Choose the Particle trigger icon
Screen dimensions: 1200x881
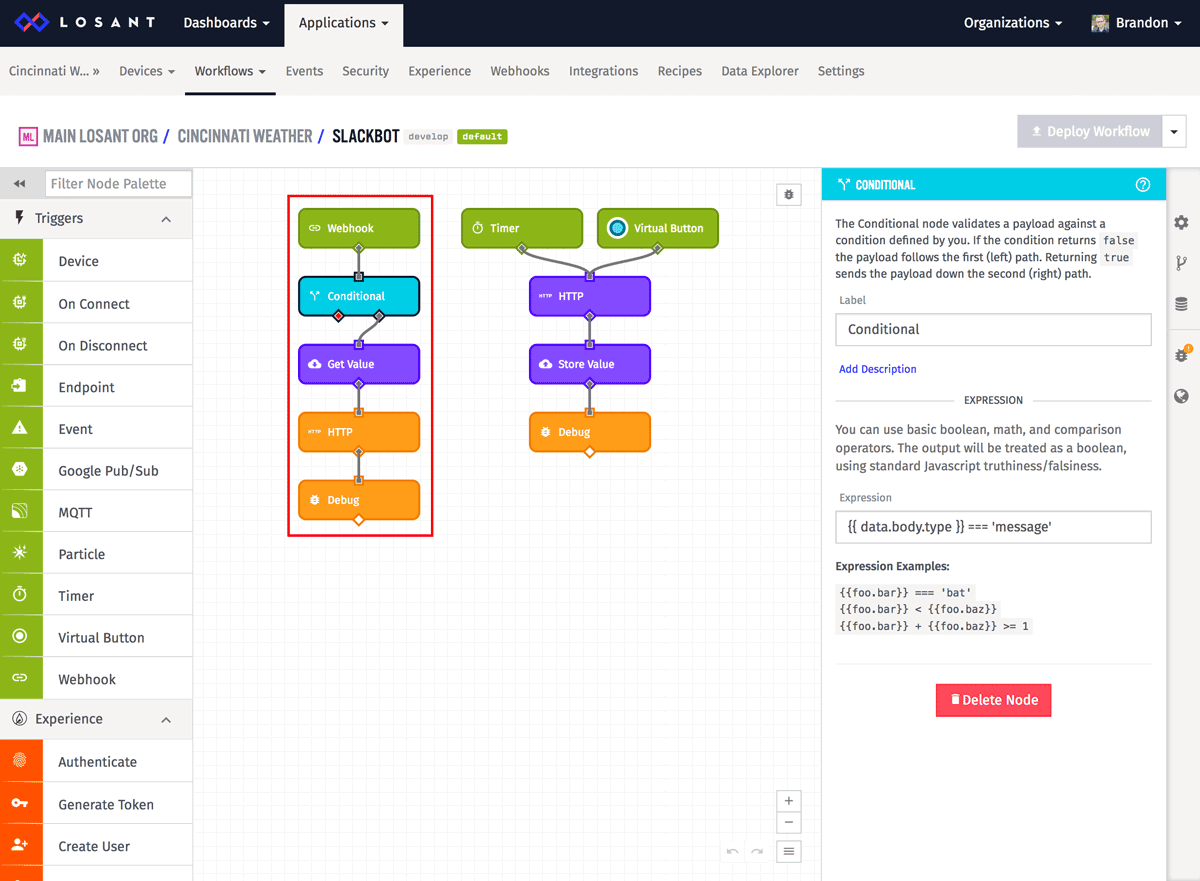pyautogui.click(x=20, y=554)
